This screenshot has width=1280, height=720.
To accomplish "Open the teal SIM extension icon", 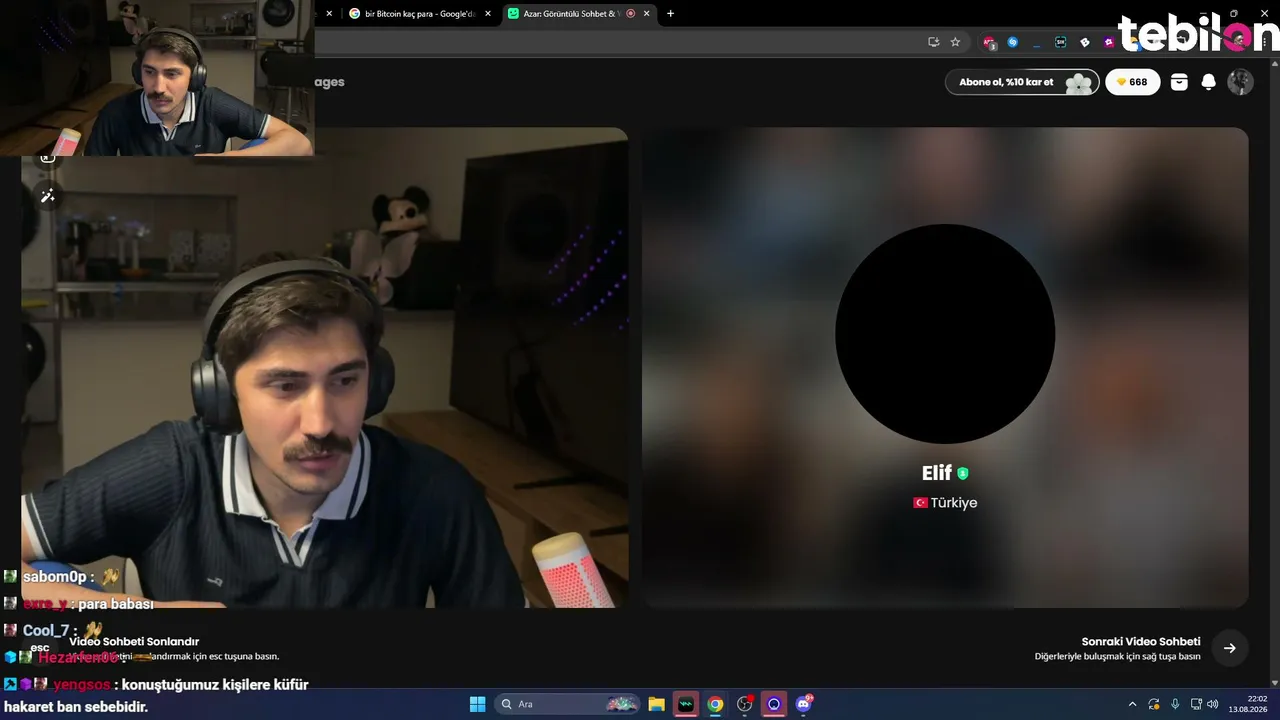I will tap(1061, 42).
